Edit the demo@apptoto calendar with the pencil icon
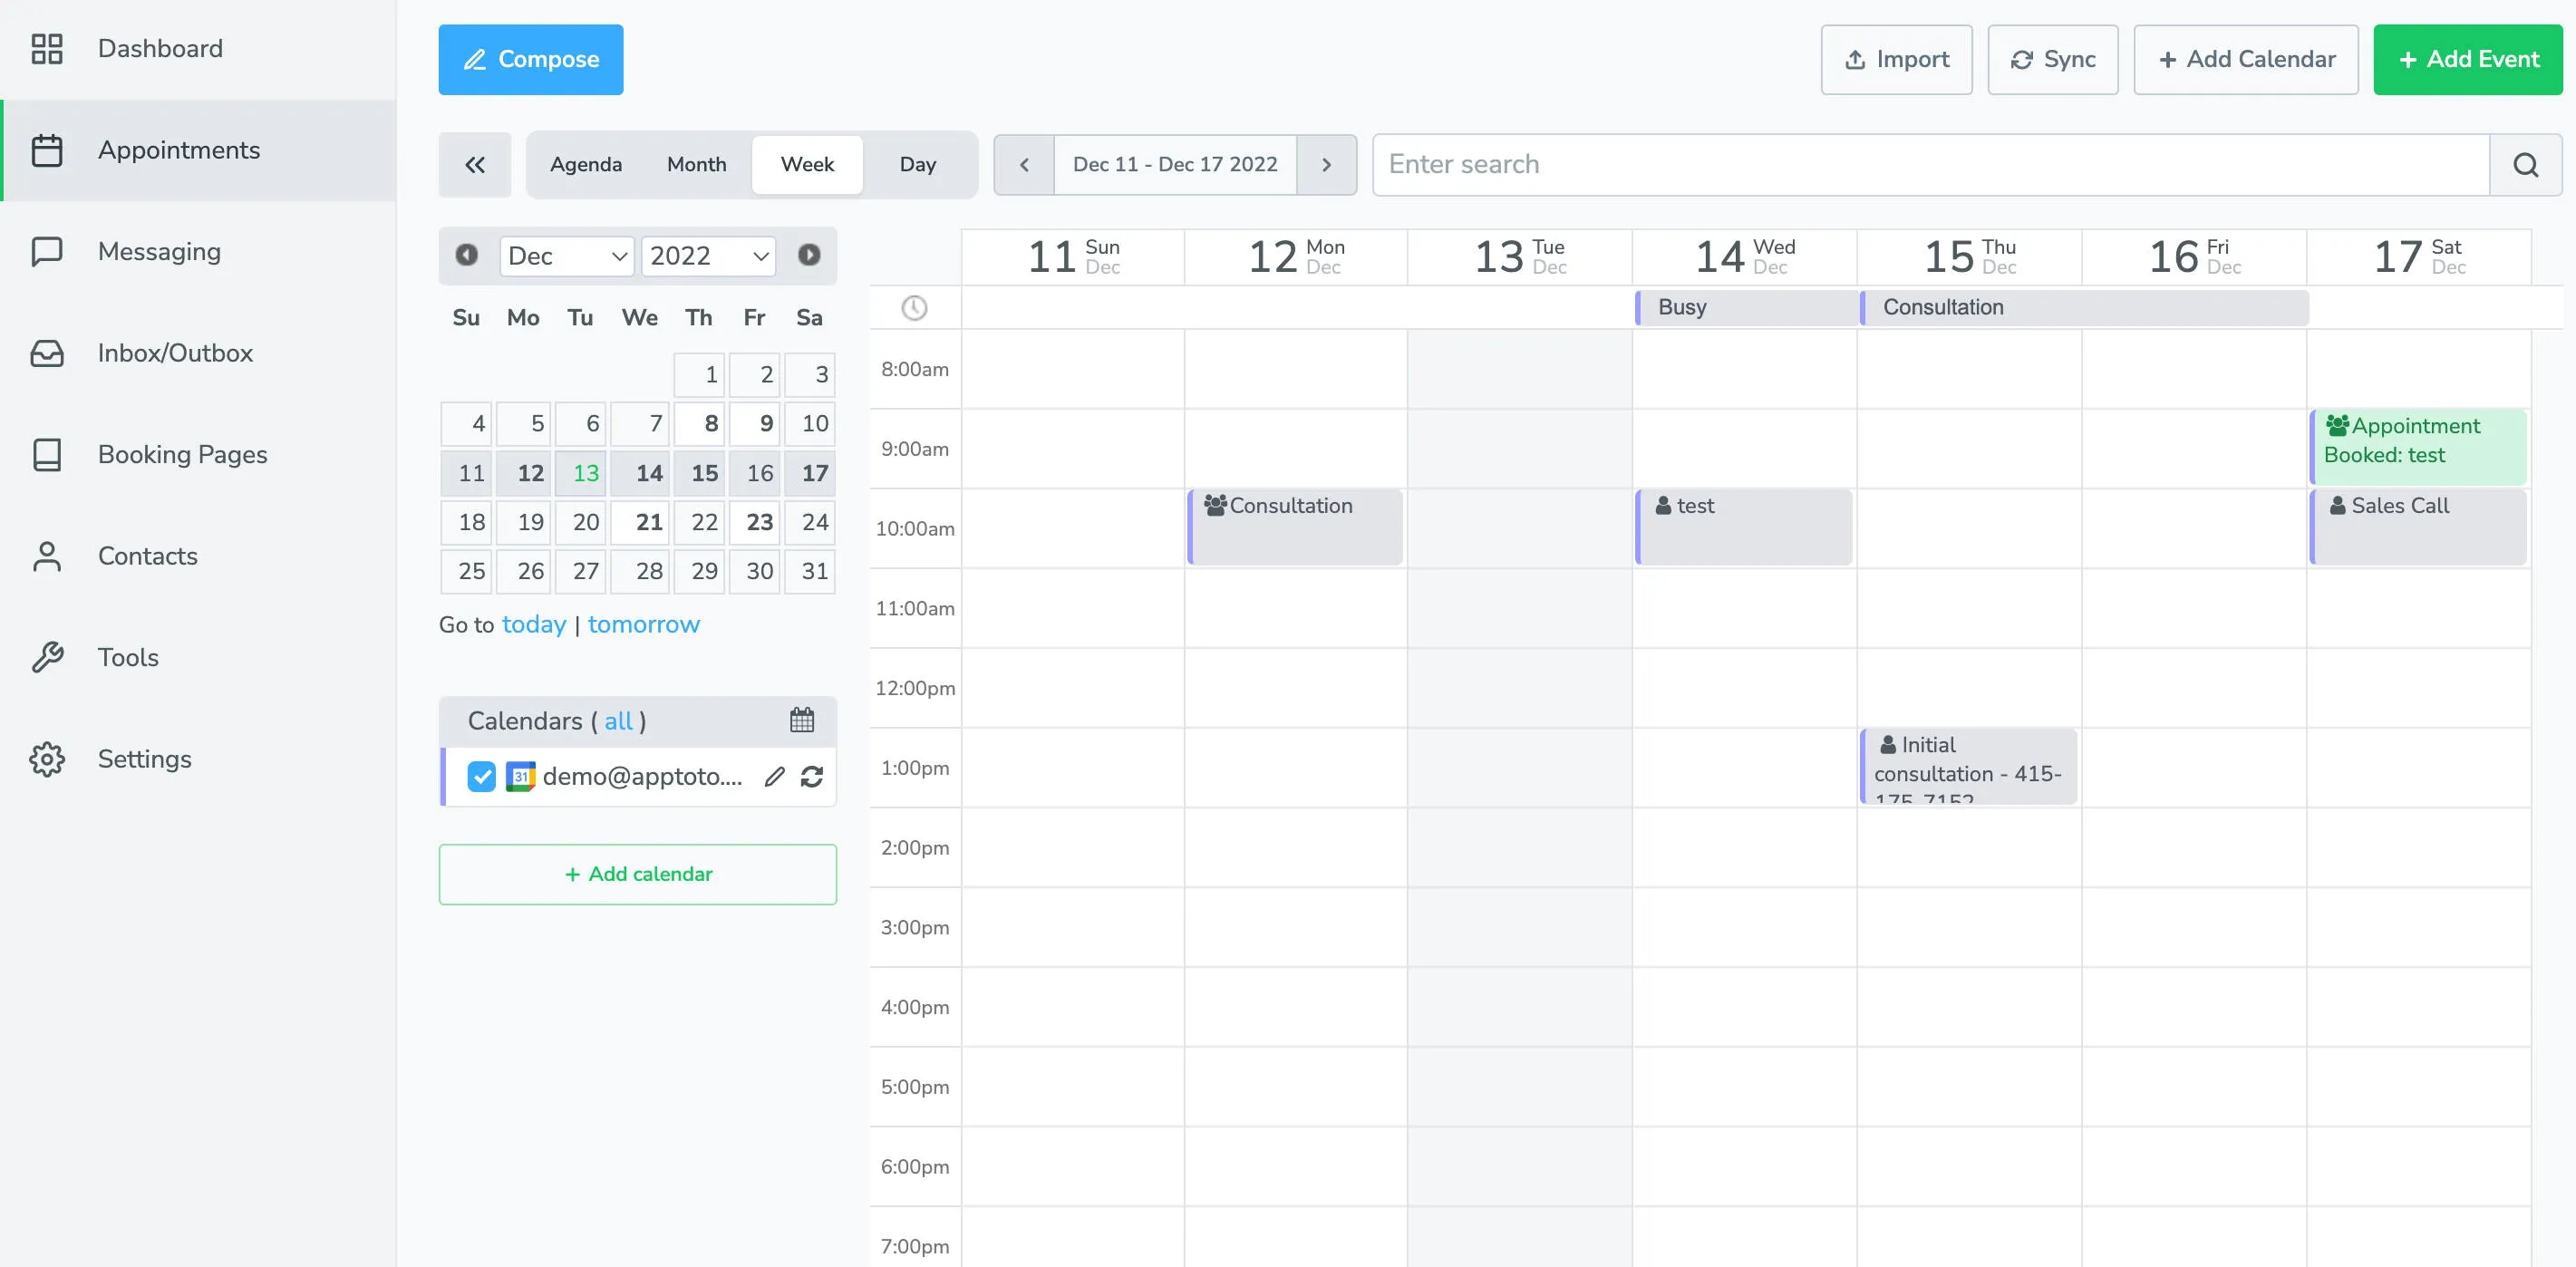 [x=774, y=776]
